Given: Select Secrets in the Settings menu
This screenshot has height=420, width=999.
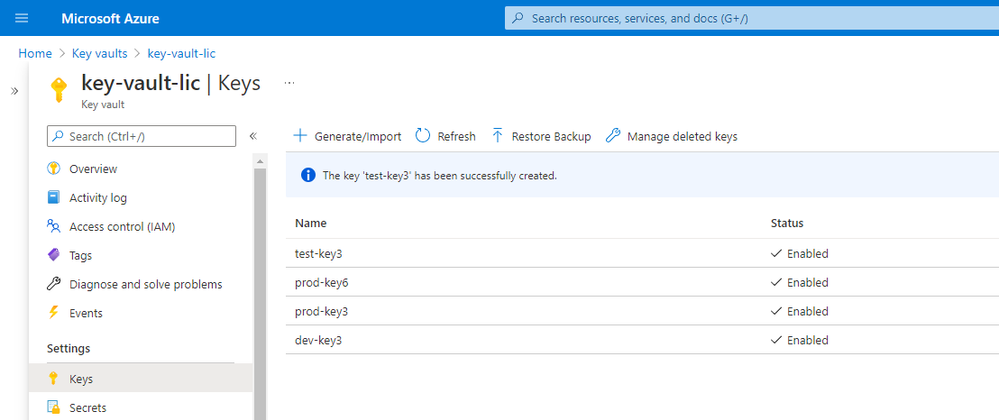Looking at the screenshot, I should [x=87, y=408].
